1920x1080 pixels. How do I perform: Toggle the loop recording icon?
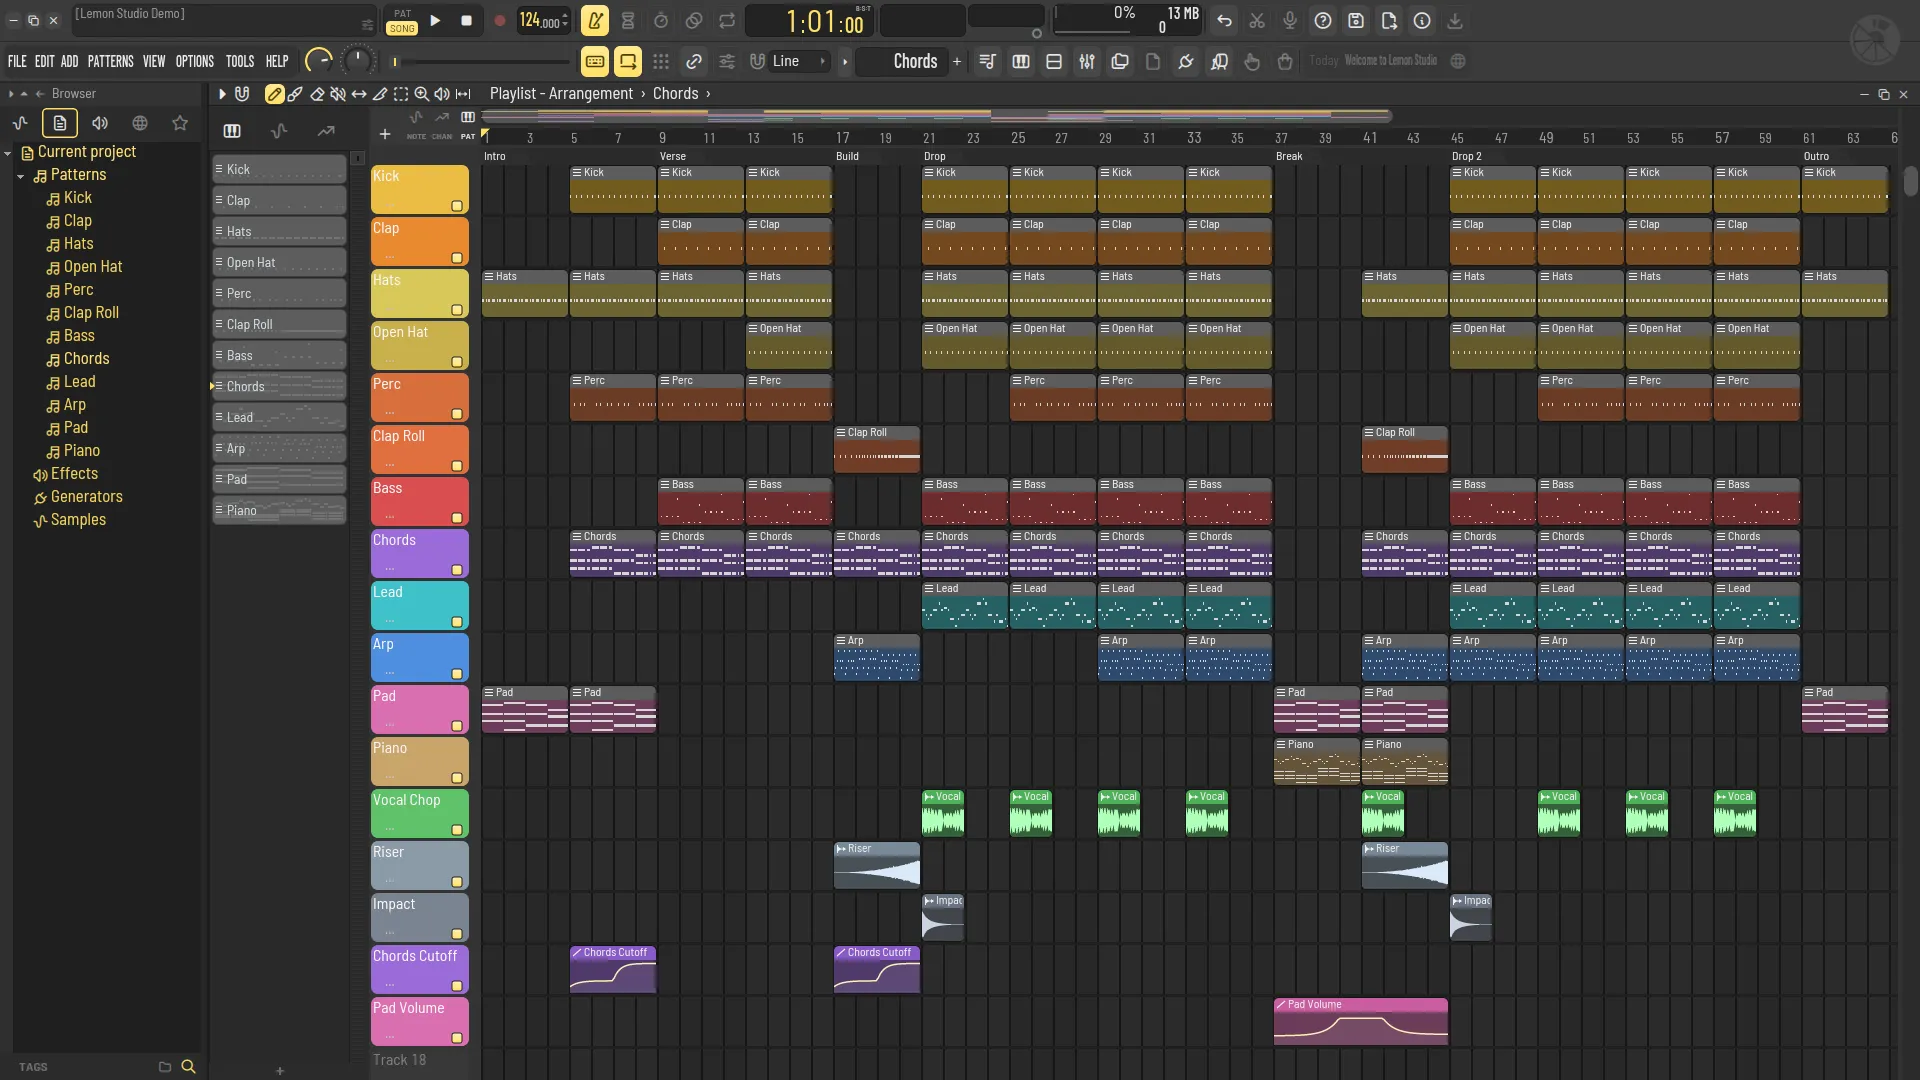click(727, 21)
